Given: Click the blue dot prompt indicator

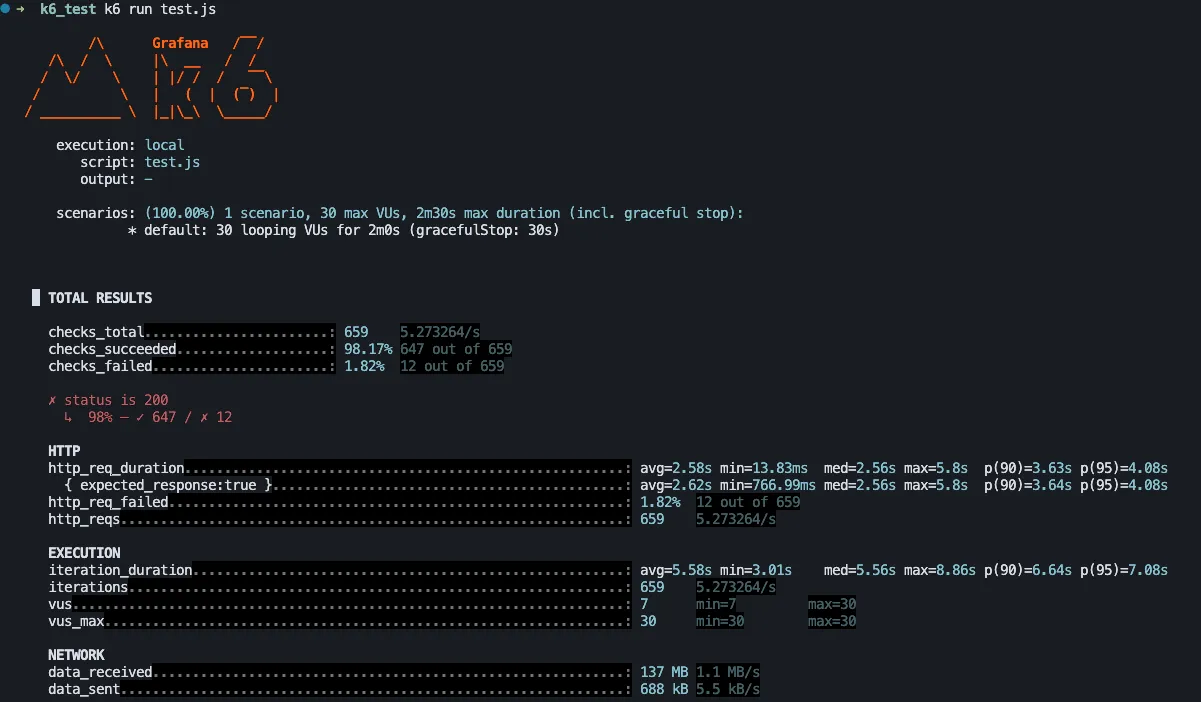Looking at the screenshot, I should coord(6,9).
